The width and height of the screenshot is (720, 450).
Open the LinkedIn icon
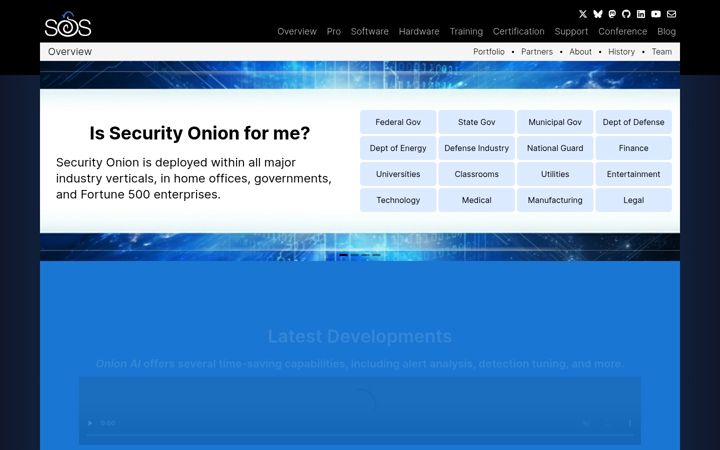[x=641, y=14]
